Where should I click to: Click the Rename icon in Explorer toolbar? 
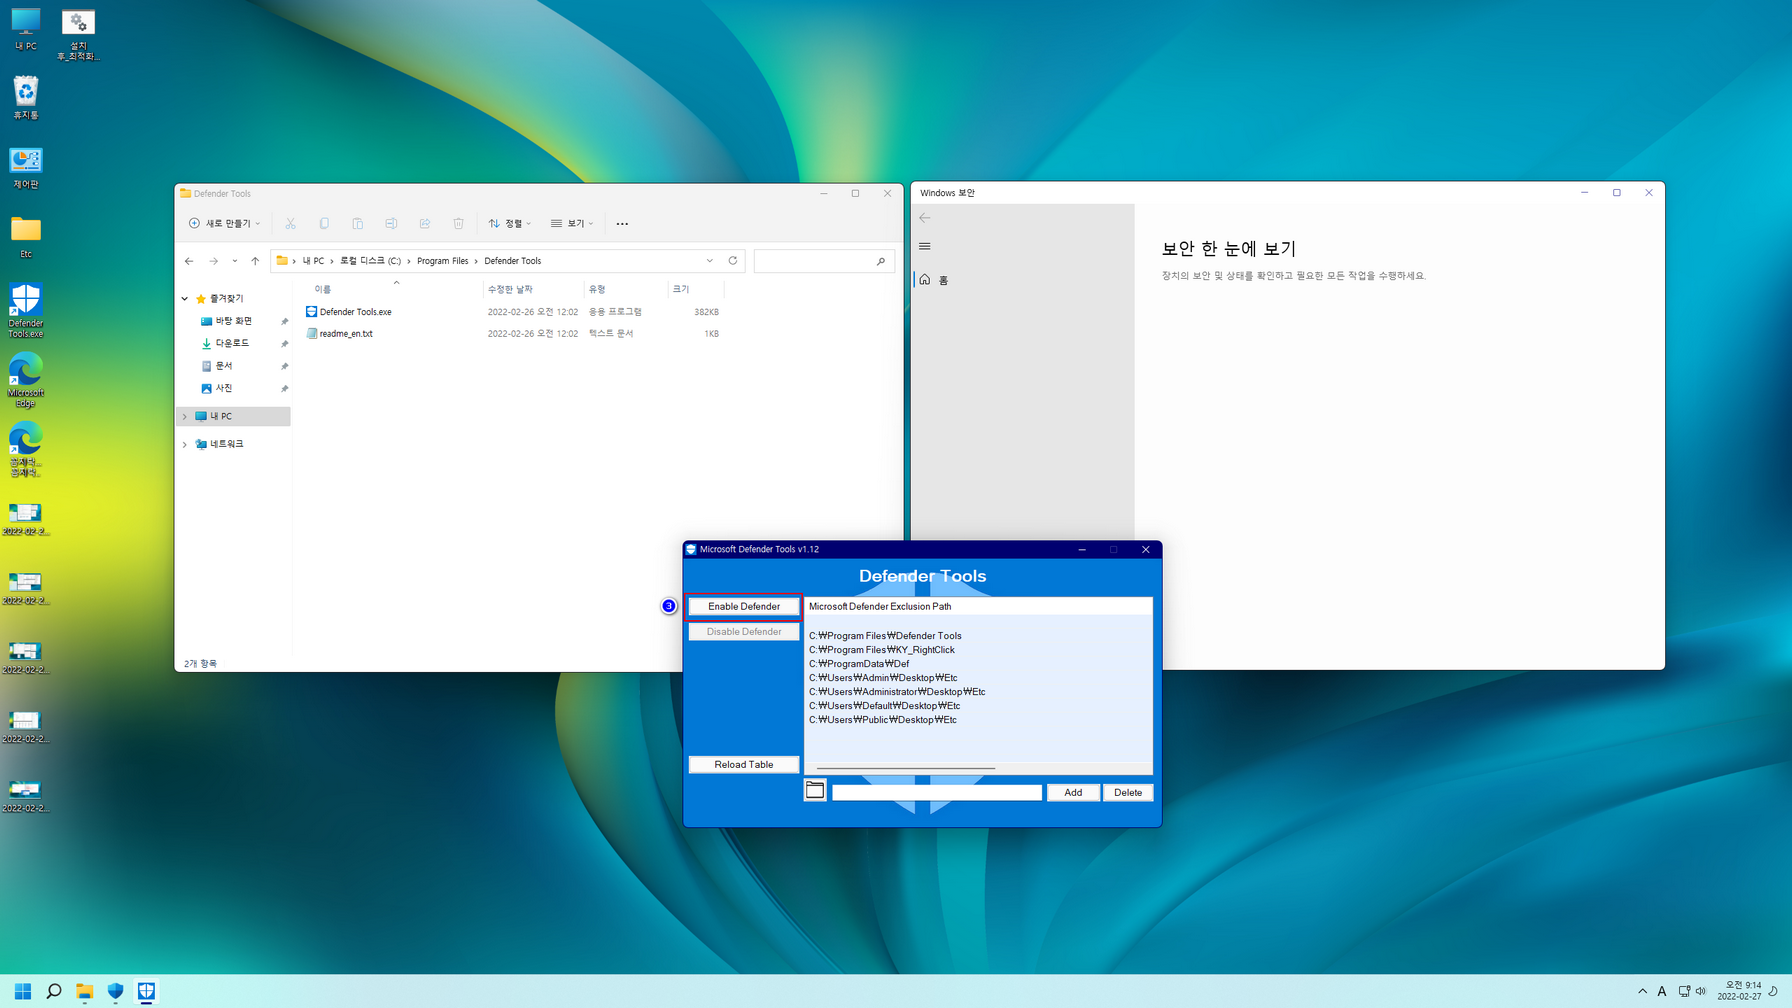click(x=391, y=223)
